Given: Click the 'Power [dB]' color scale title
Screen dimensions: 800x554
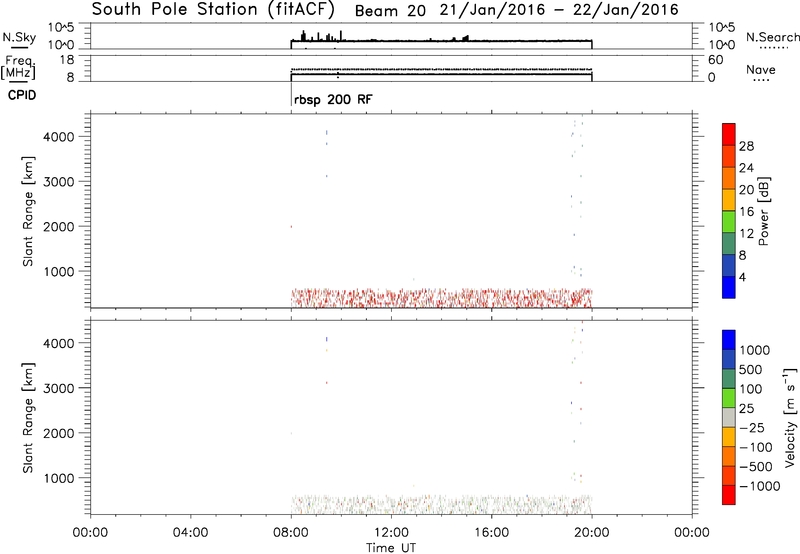Looking at the screenshot, I should pyautogui.click(x=763, y=211).
